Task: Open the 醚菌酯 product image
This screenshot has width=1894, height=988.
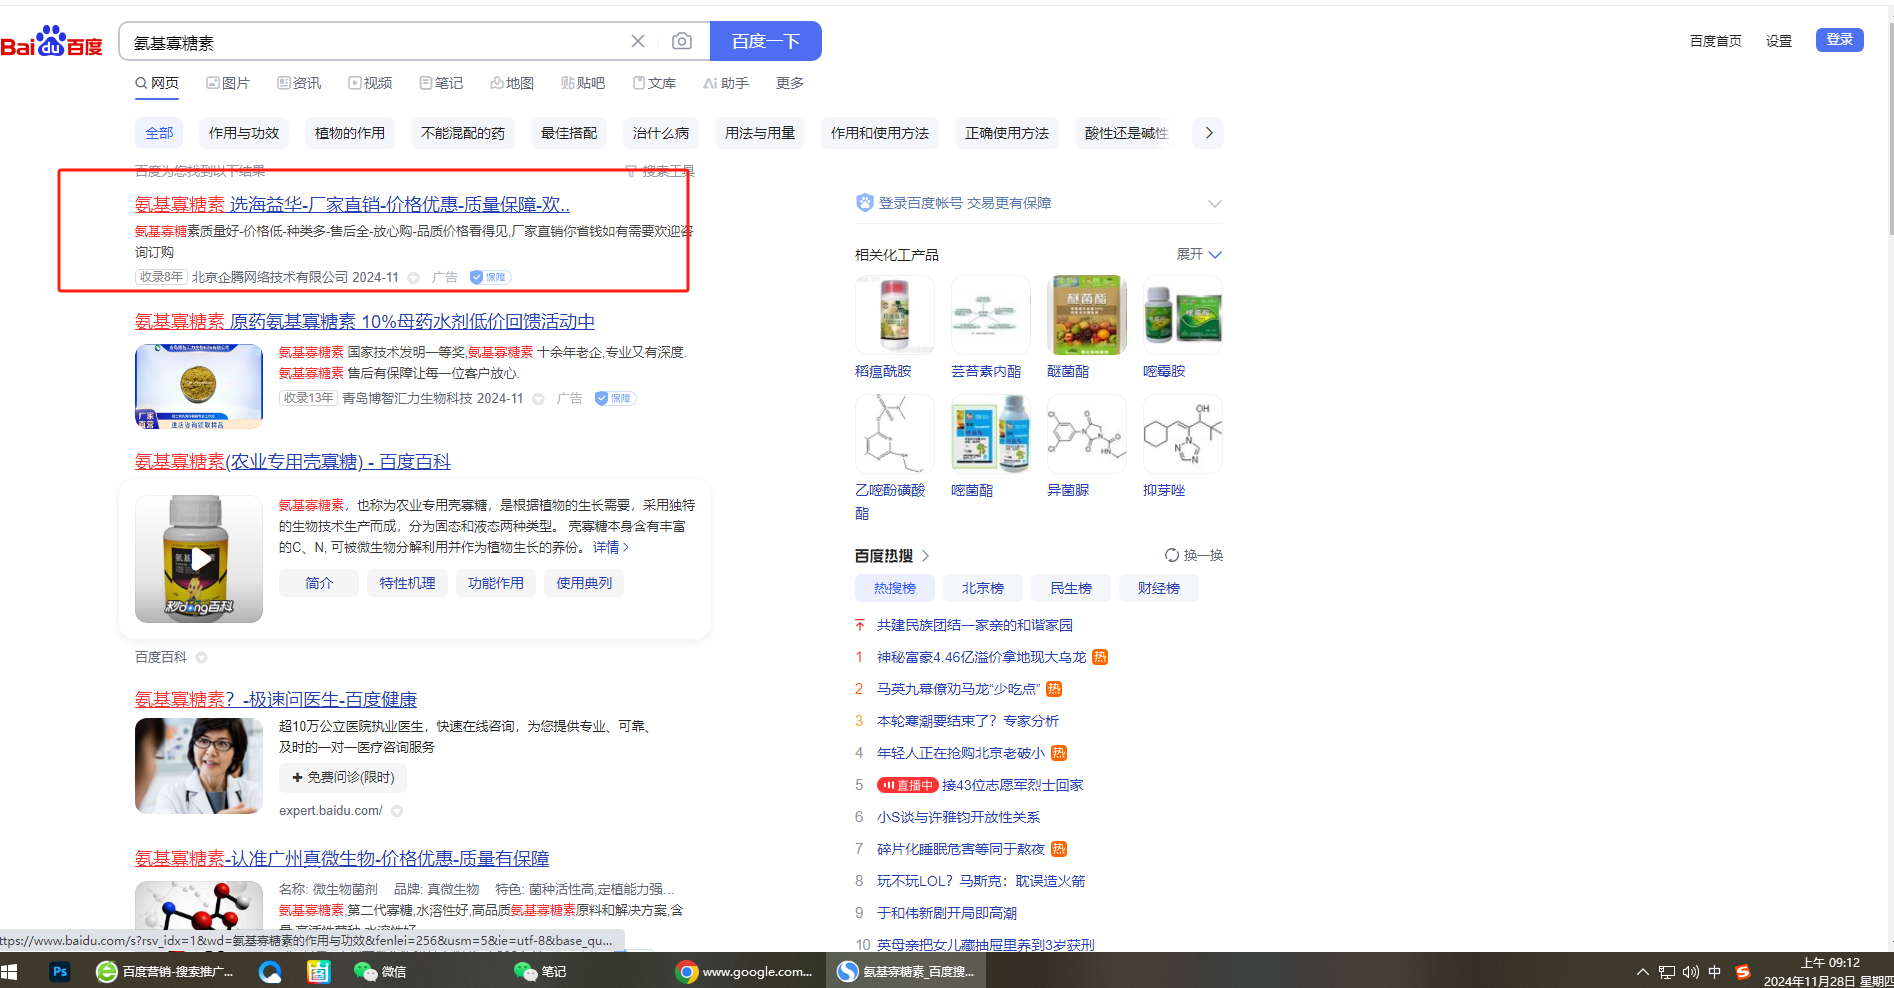Action: click(x=1087, y=315)
